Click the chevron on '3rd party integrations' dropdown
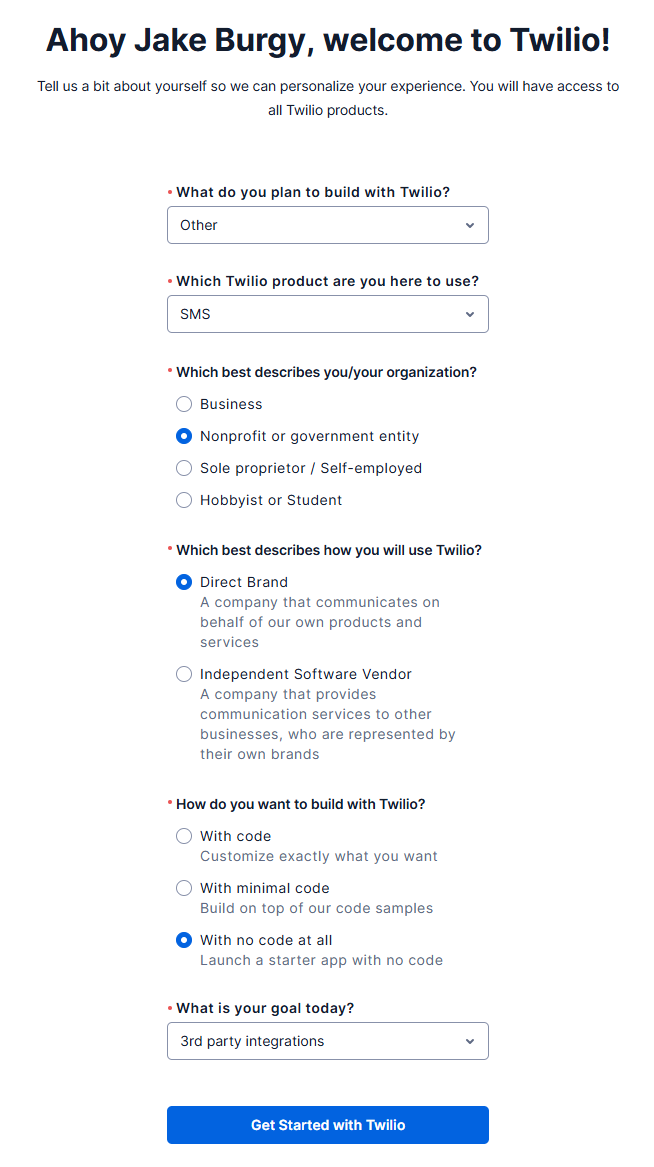The image size is (654, 1167). click(470, 1041)
